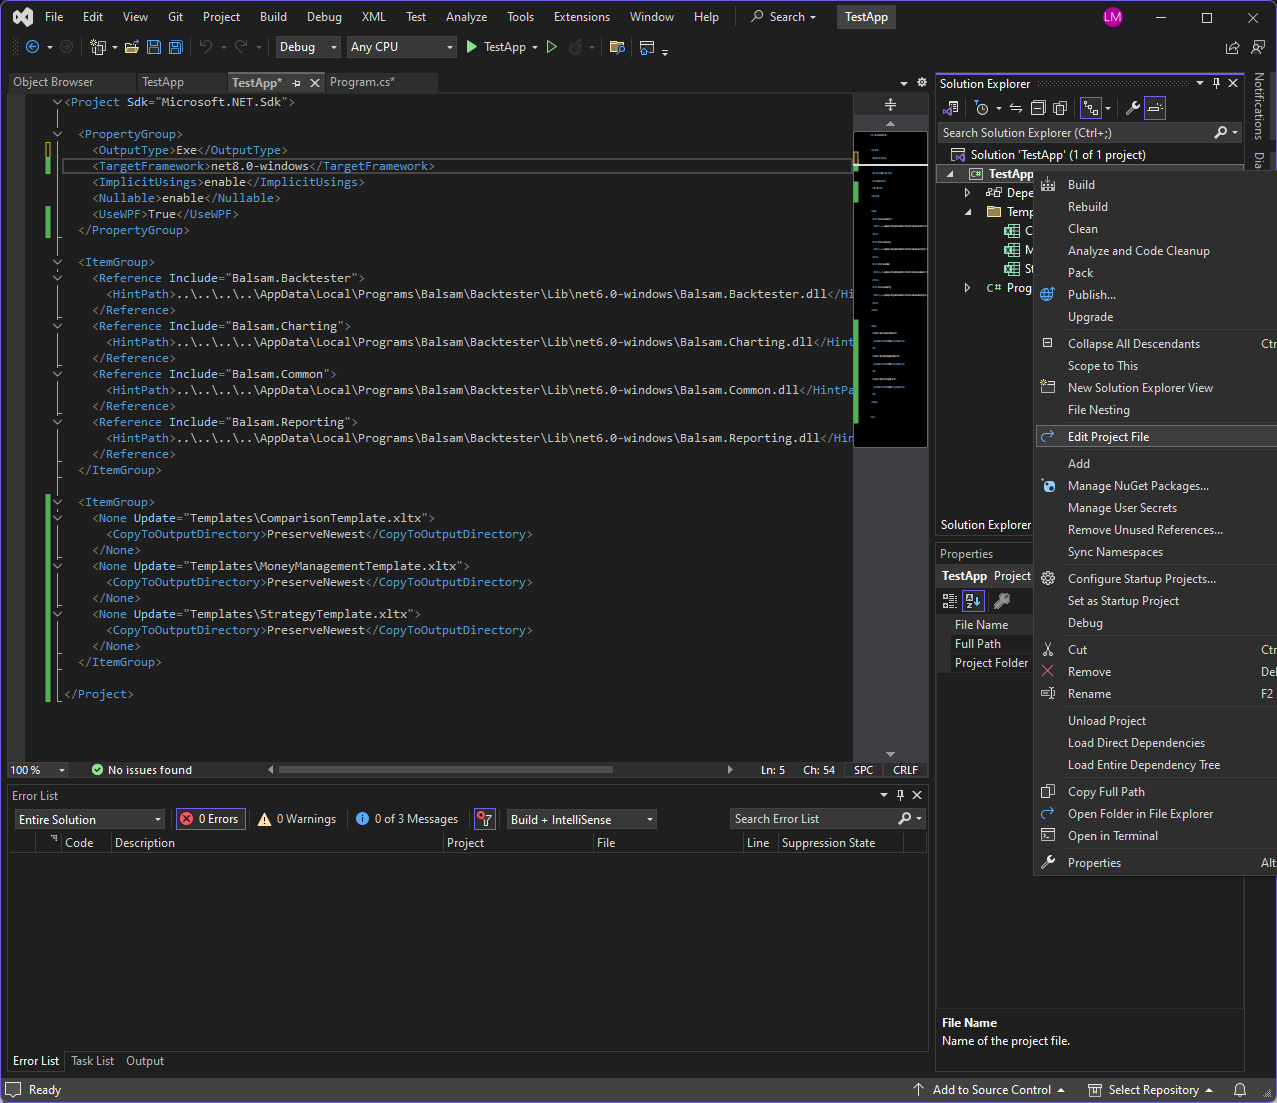1277x1103 pixels.
Task: Click the Hot Reload flame icon
Action: tap(575, 47)
